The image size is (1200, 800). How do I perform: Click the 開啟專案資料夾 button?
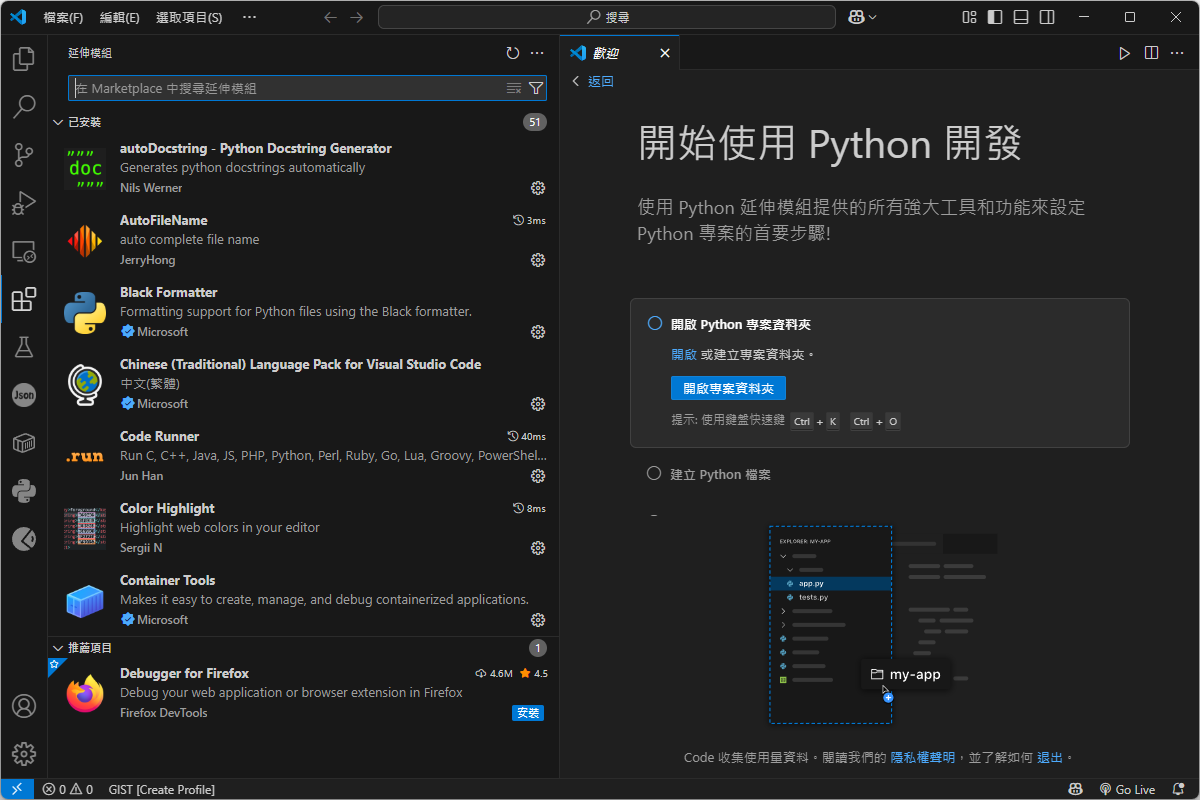[x=728, y=388]
